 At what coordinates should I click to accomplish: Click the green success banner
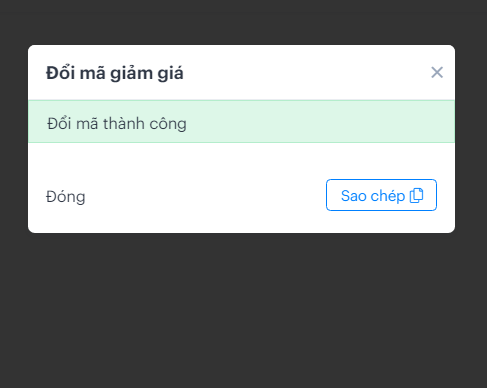(241, 121)
